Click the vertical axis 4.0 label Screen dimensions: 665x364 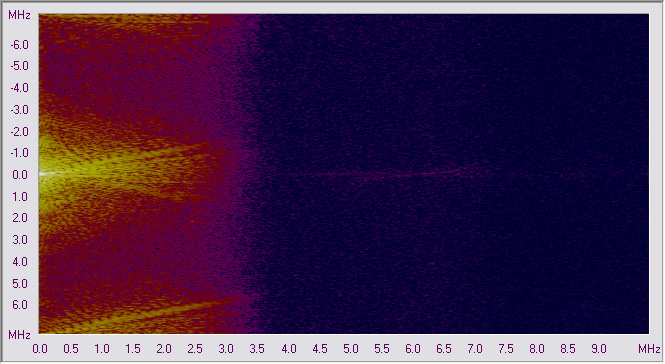(20, 262)
